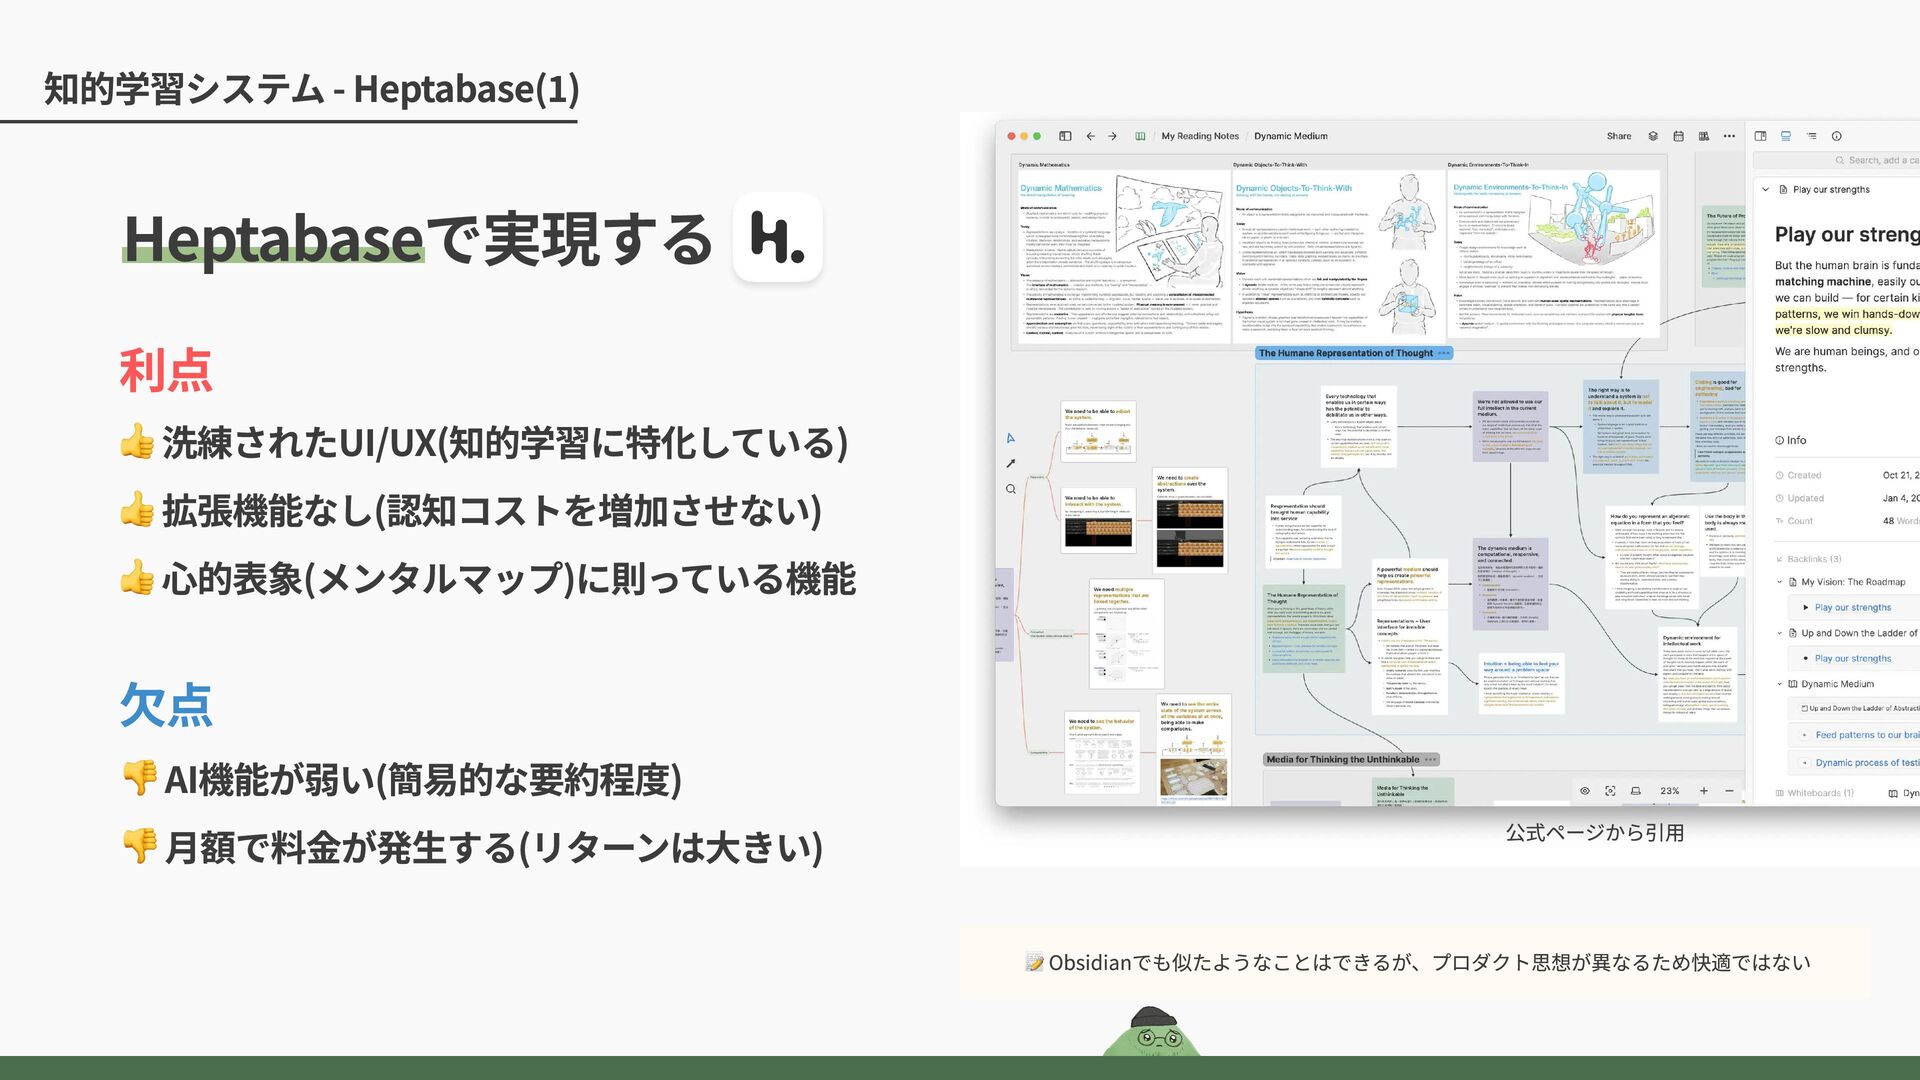Select the magnifier search tool on canvas
This screenshot has width=1920, height=1080.
(x=1011, y=489)
